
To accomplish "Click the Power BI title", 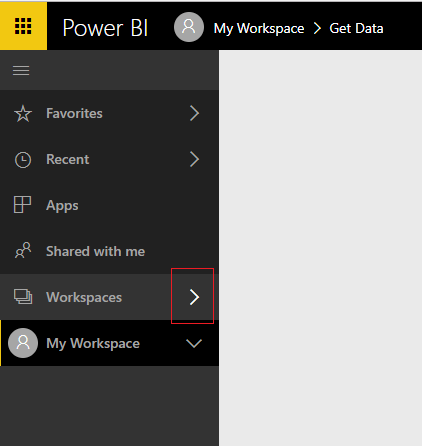I will pyautogui.click(x=105, y=28).
